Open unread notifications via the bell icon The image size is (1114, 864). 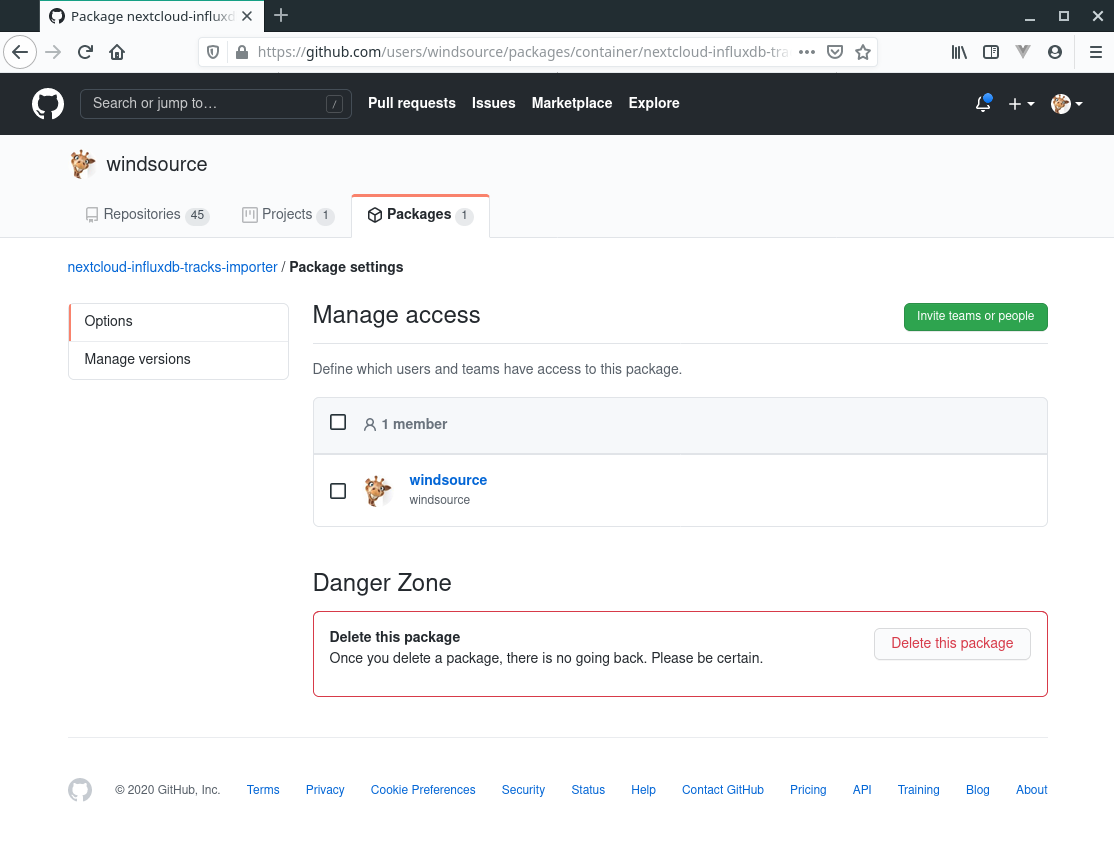[982, 104]
